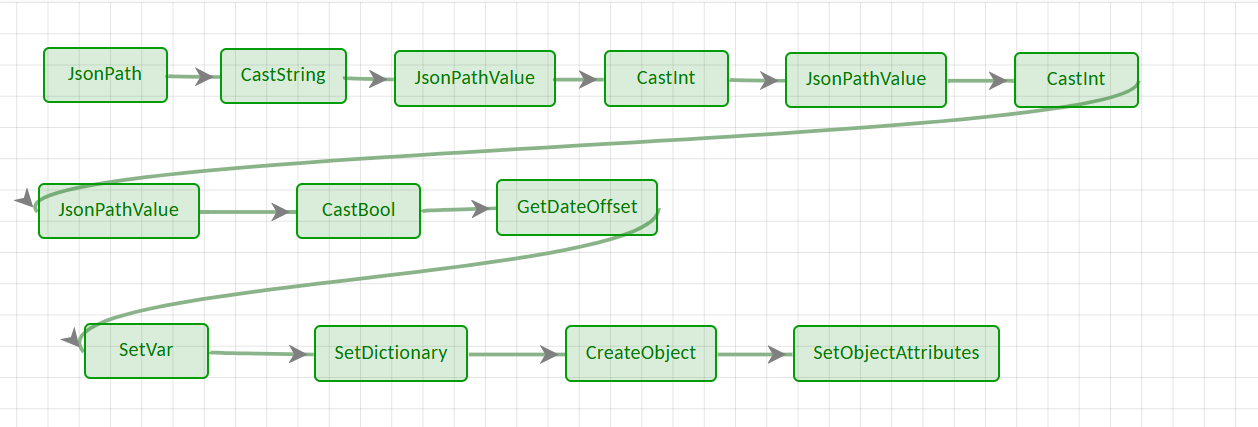Click the CastString node

[x=283, y=76]
